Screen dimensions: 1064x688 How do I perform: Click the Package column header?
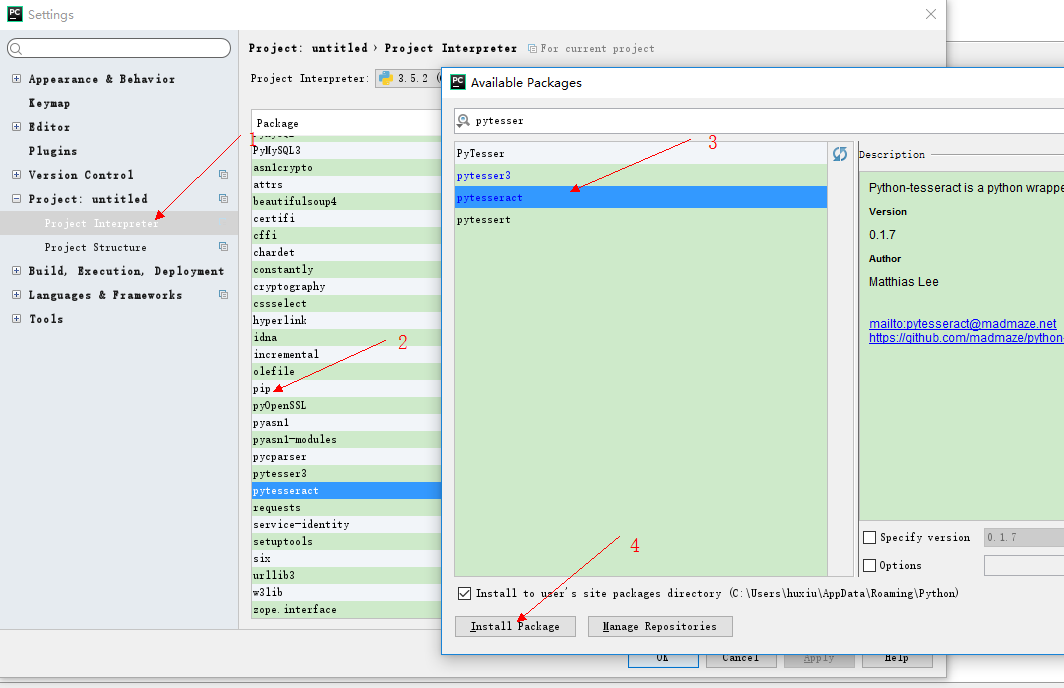point(346,123)
